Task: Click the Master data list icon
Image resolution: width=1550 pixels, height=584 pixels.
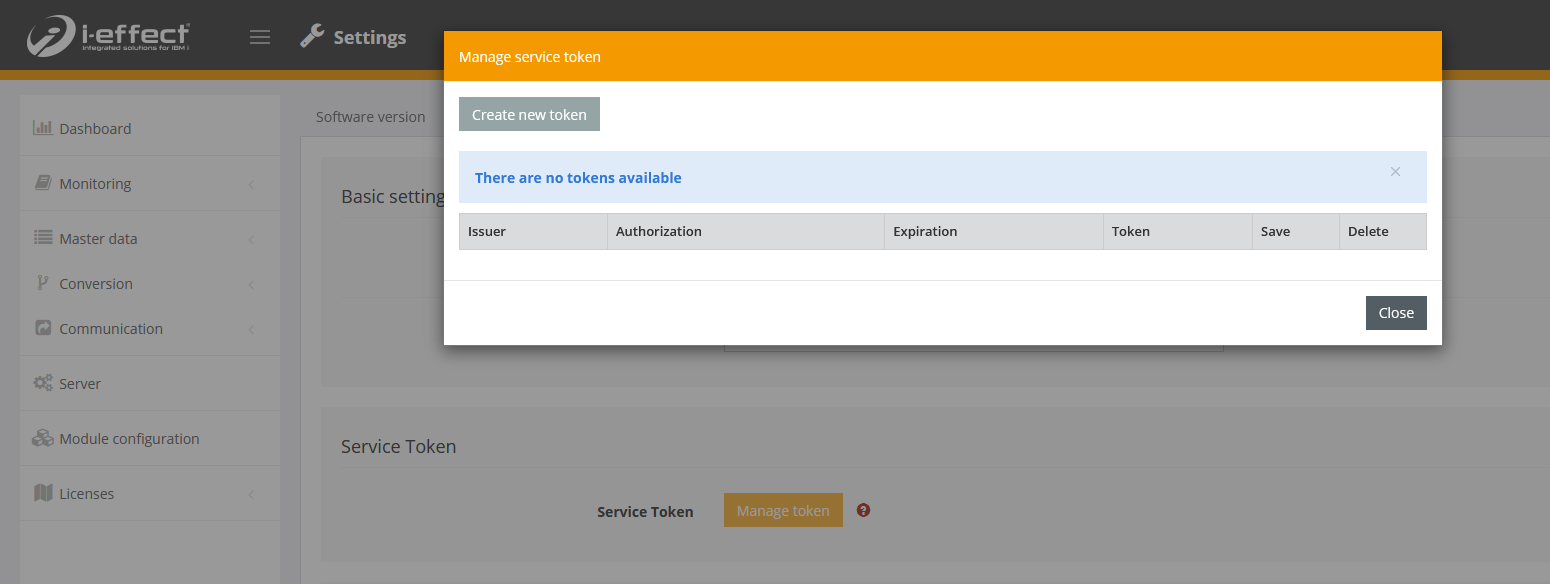Action: pyautogui.click(x=43, y=238)
